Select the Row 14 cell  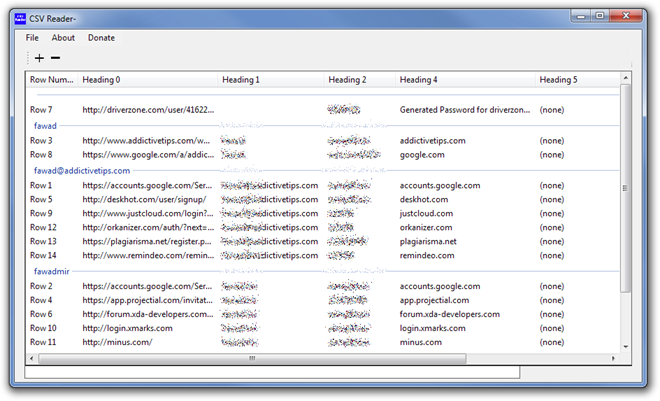43,255
